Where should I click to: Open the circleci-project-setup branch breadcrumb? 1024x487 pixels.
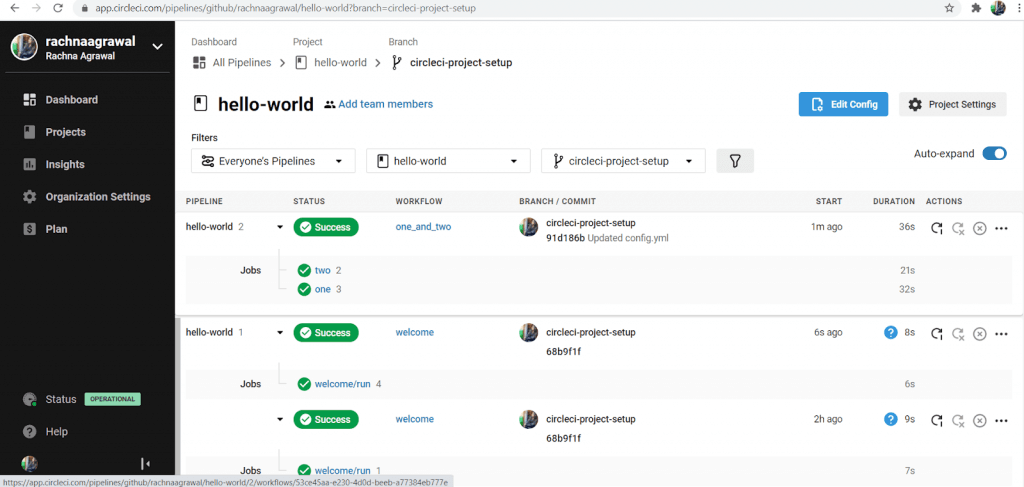(x=452, y=63)
